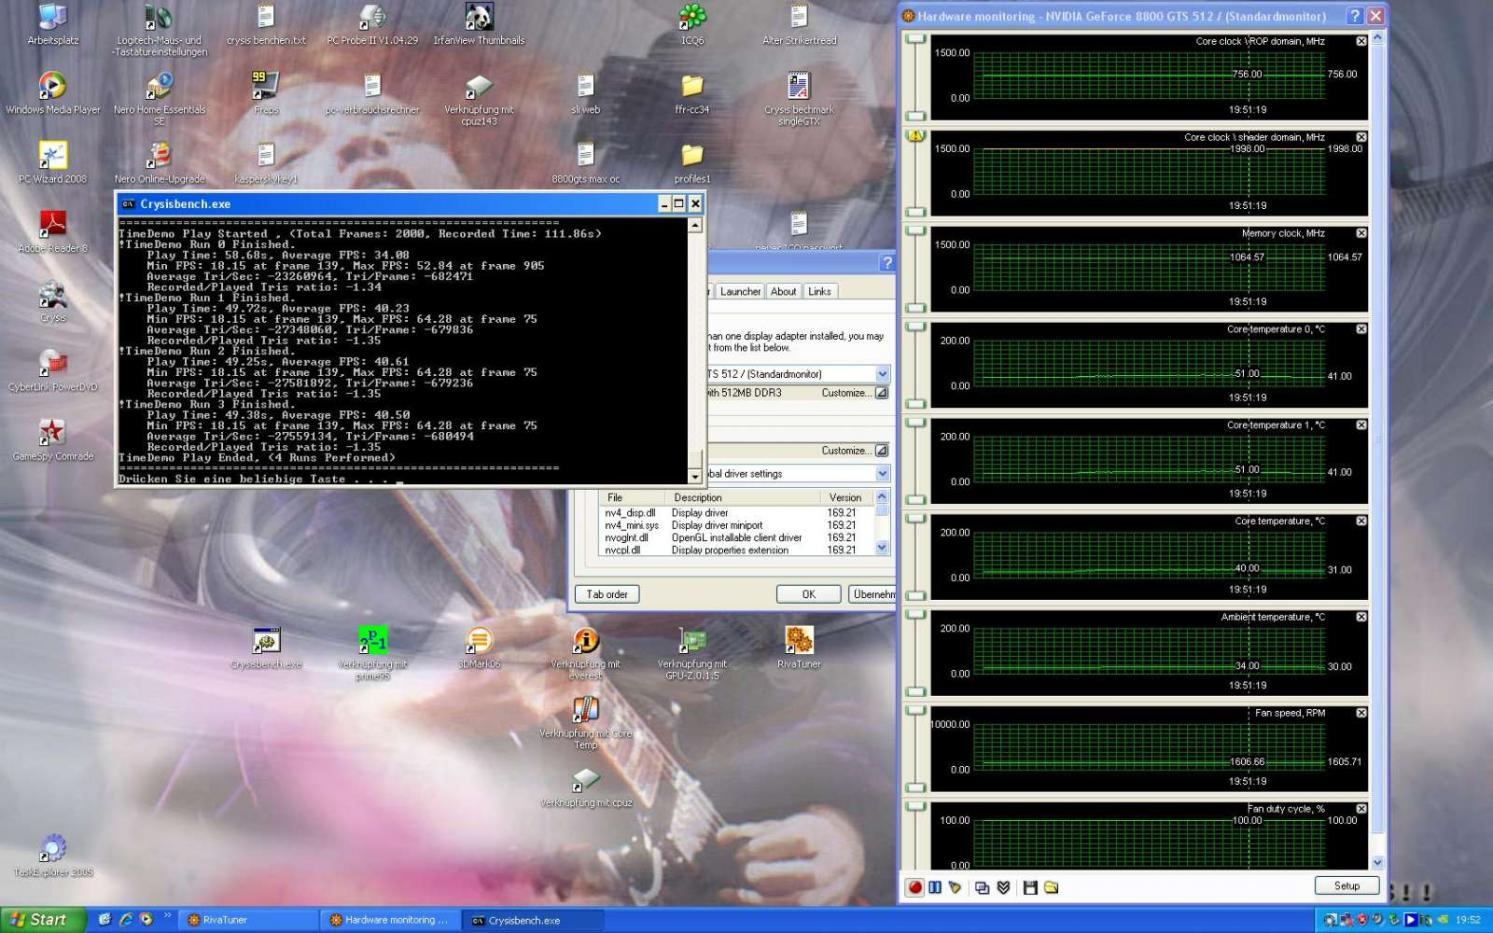This screenshot has height=933, width=1493.
Task: Open the ffr-cc34 folder on desktop
Action: 692,93
